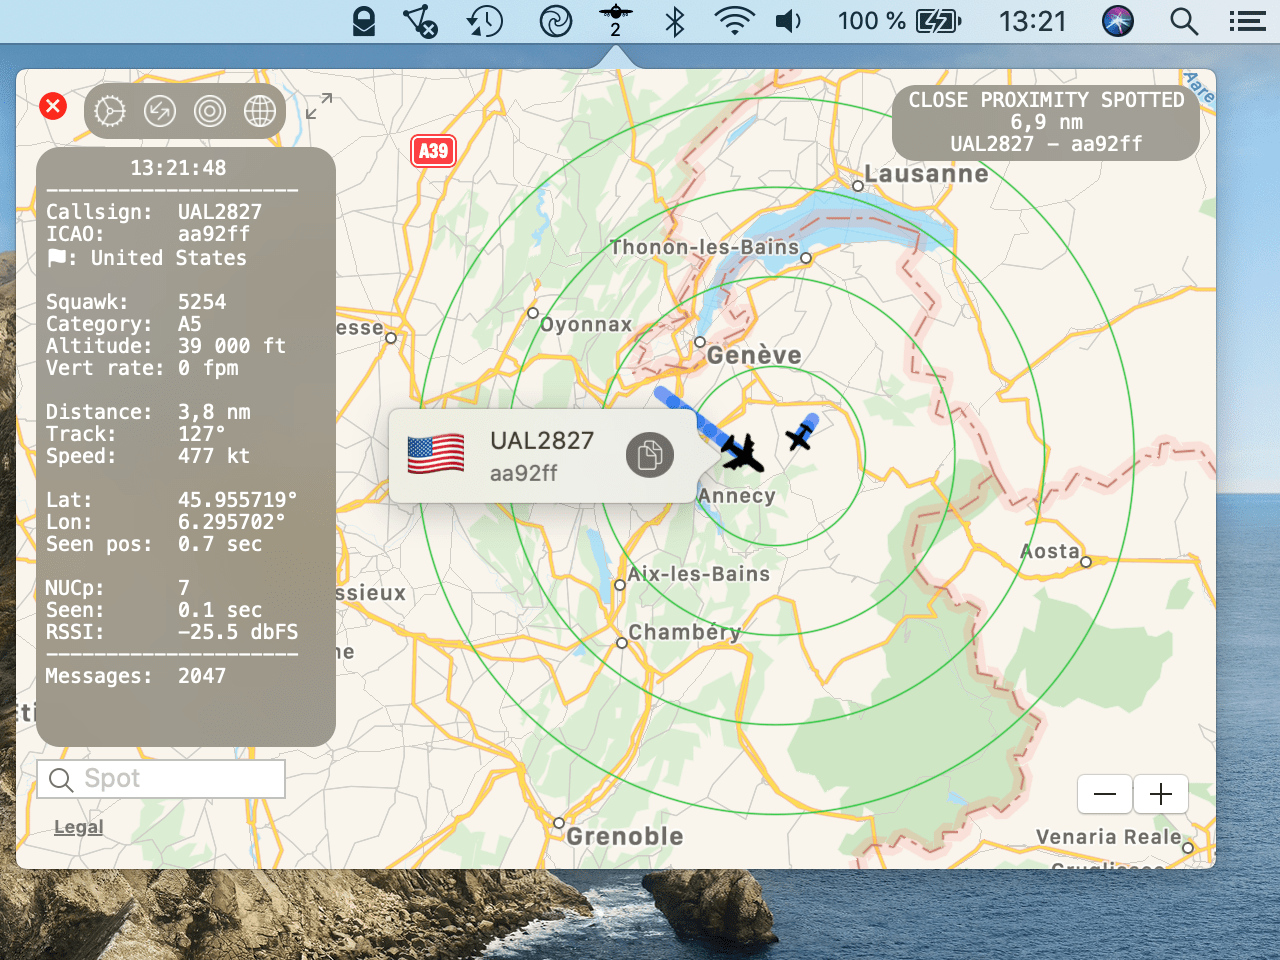Screen dimensions: 1280x960
Task: Click the globe map-style icon
Action: [x=260, y=111]
